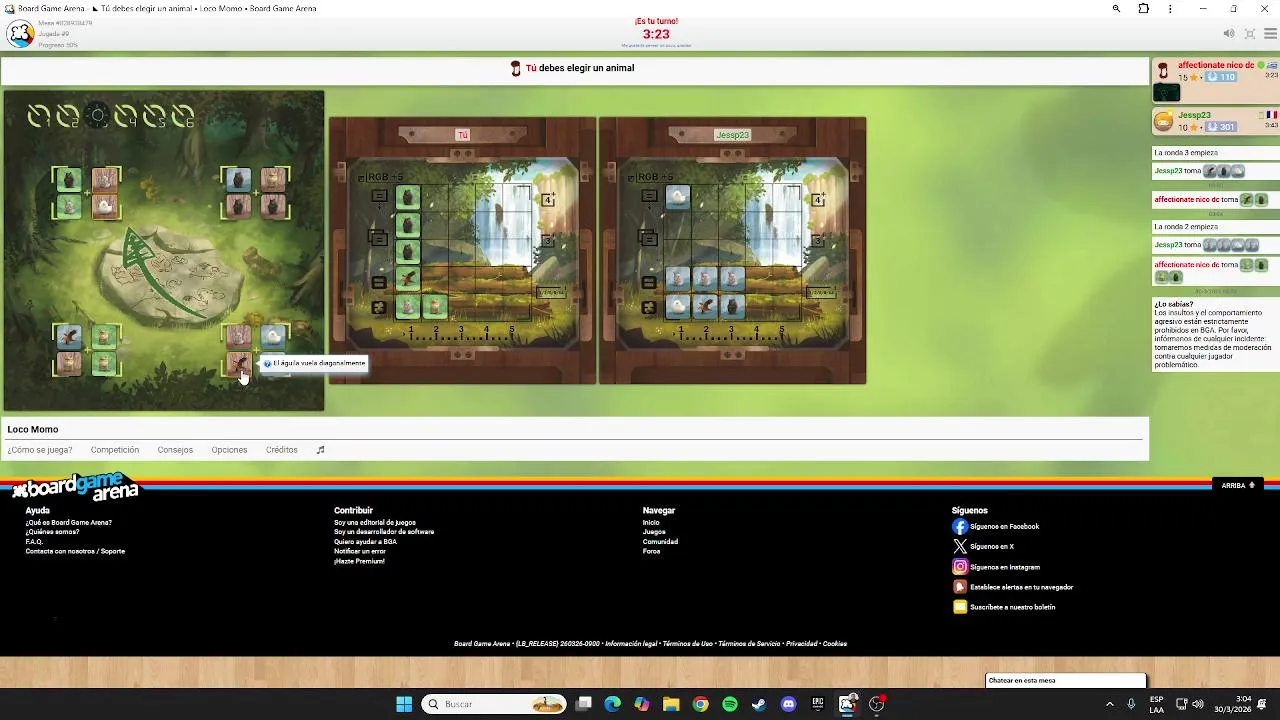The width and height of the screenshot is (1280, 720).
Task: Click round 6 marker on the forest board
Action: click(x=183, y=116)
